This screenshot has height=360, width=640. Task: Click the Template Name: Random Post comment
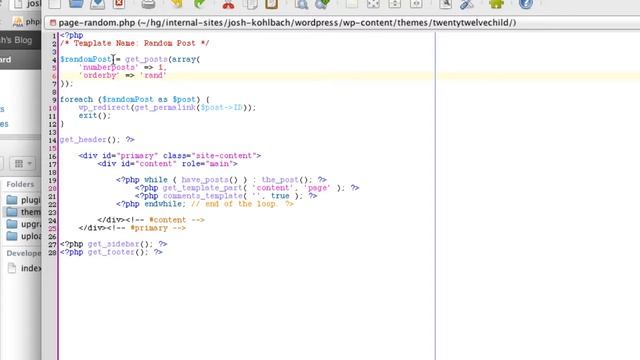134,43
